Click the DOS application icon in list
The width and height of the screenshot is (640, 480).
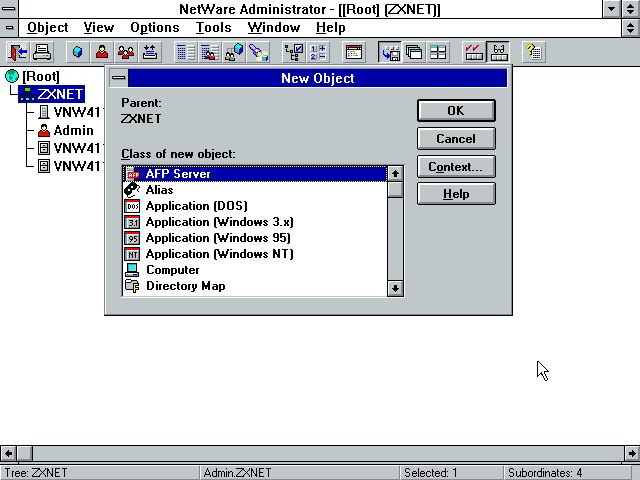click(132, 206)
